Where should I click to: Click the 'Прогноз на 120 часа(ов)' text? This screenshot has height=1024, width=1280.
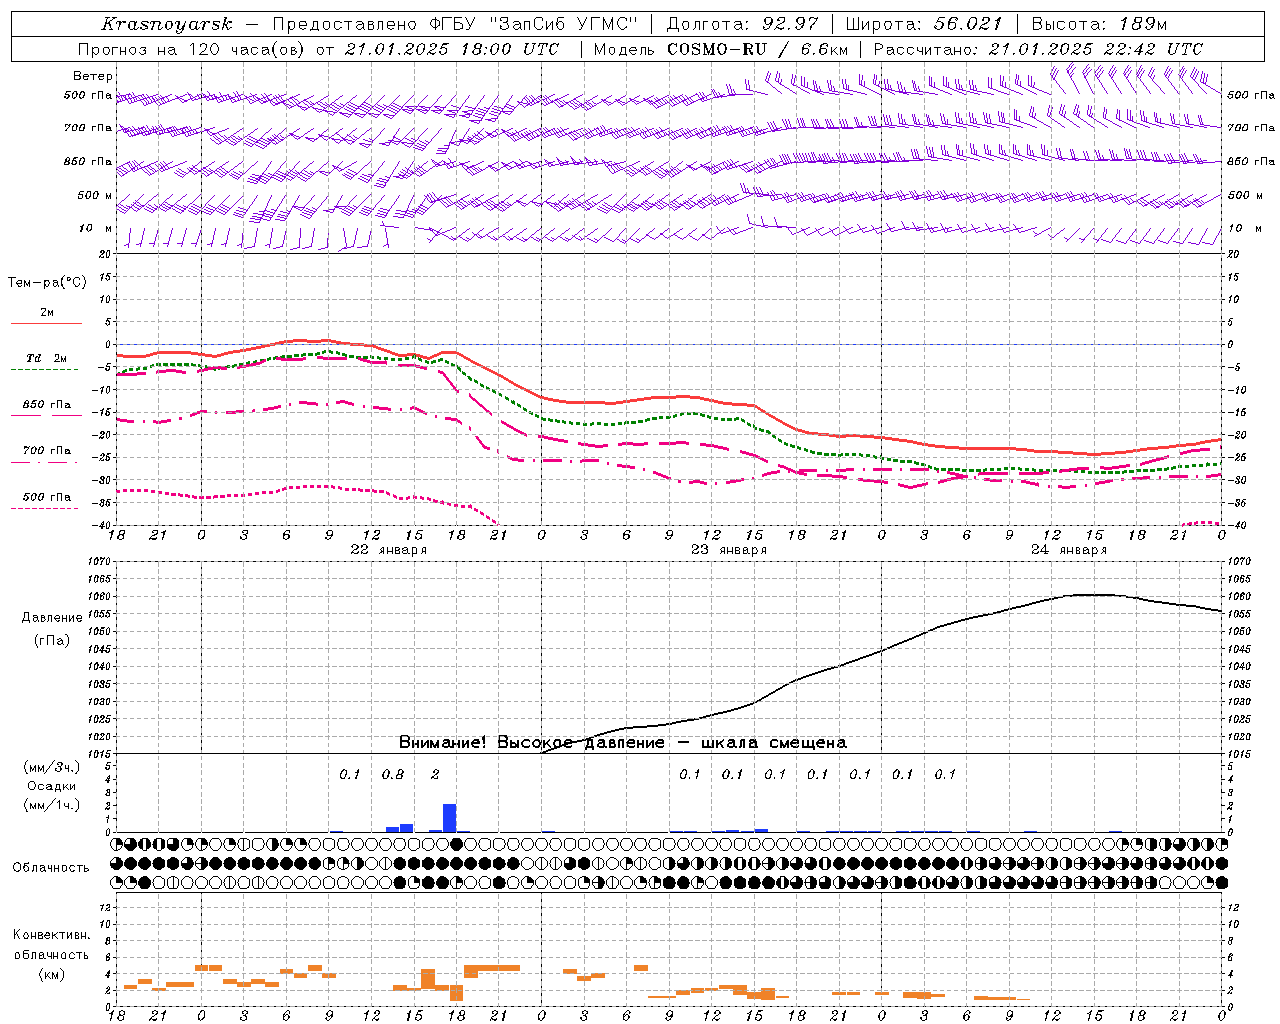[191, 49]
